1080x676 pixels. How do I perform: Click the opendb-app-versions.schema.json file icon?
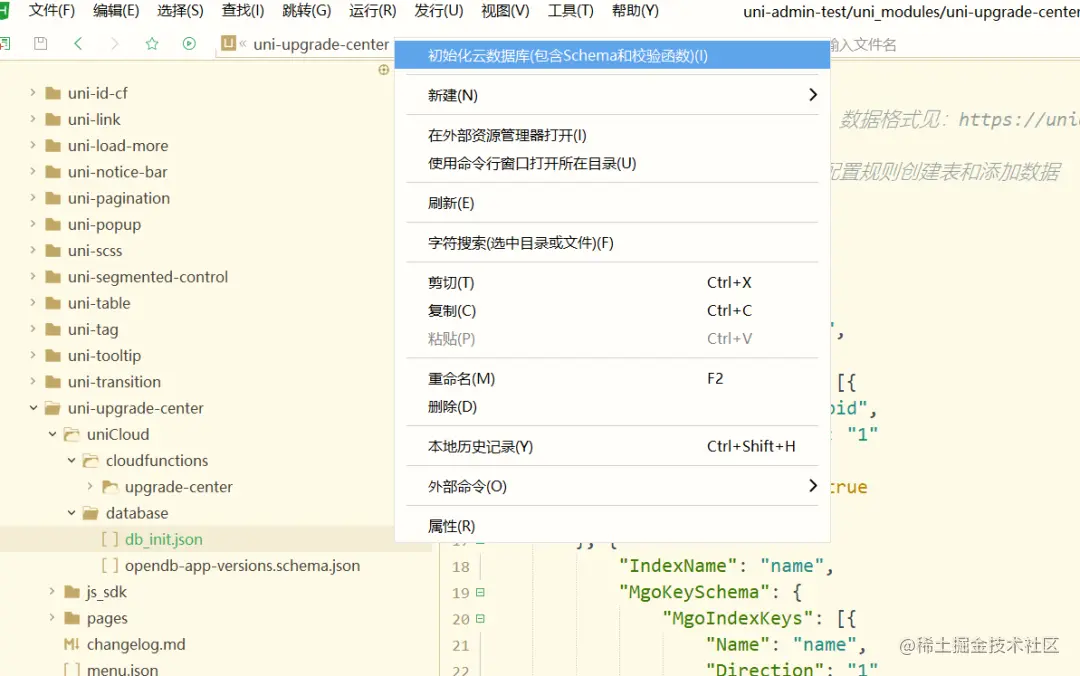coord(110,565)
